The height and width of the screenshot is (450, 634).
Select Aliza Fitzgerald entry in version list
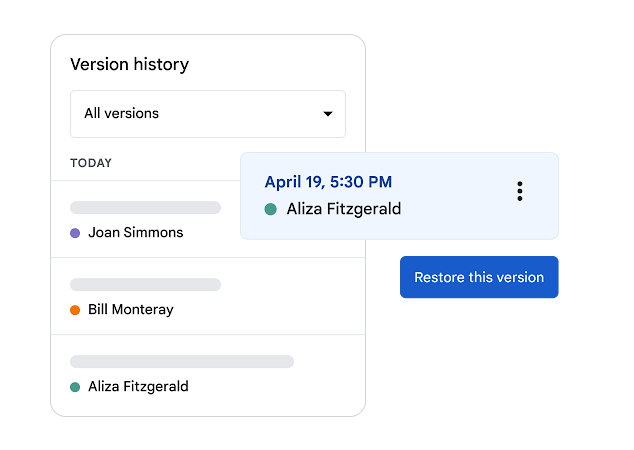[x=208, y=374]
